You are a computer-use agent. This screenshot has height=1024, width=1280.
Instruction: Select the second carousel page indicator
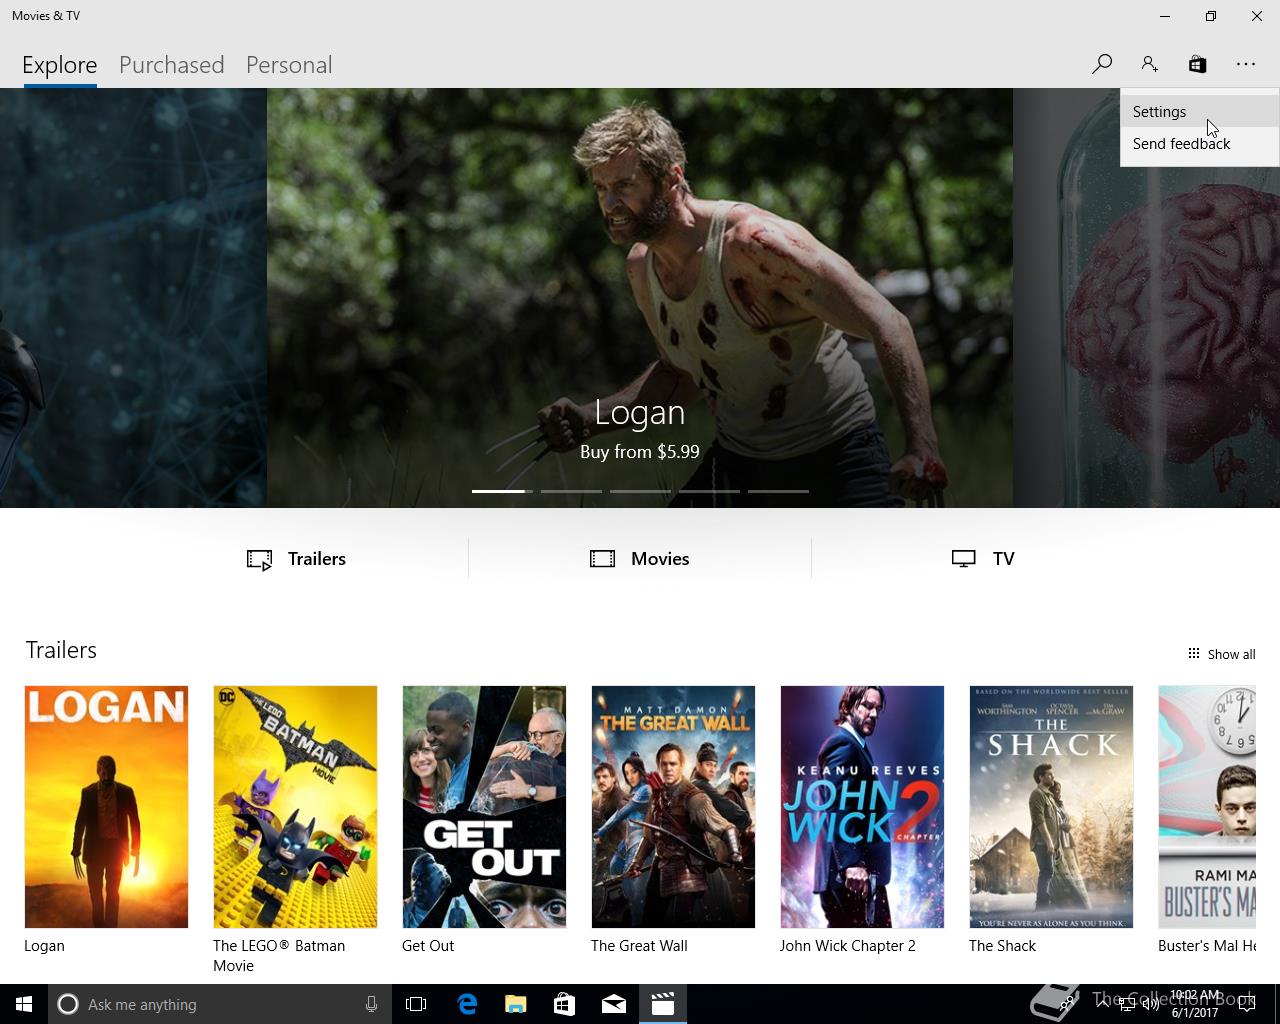point(571,491)
